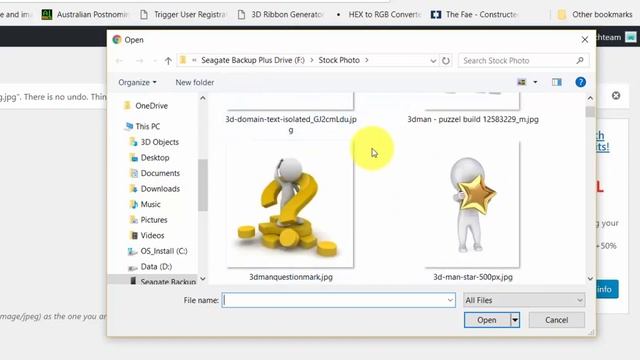Open the split arrow beside Open button

[515, 320]
